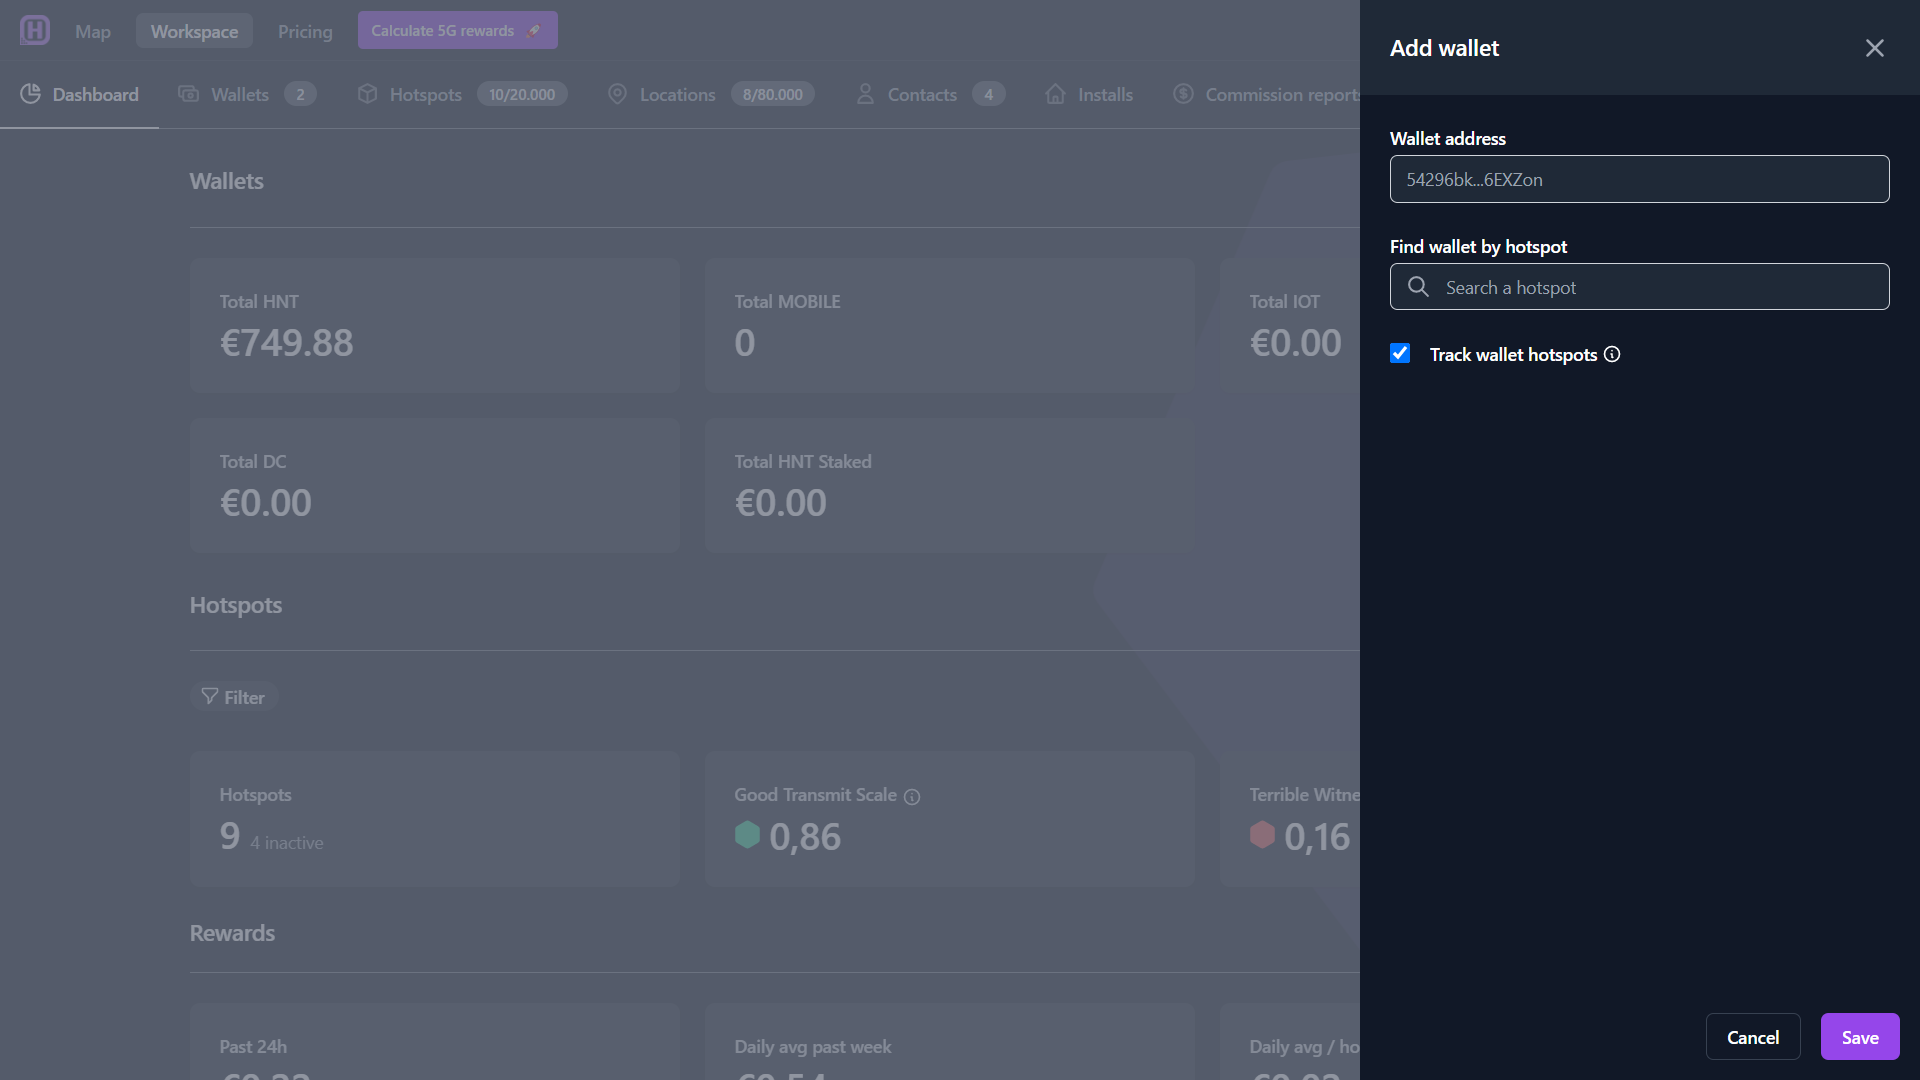Open the Commission report tab

pos(1266,94)
